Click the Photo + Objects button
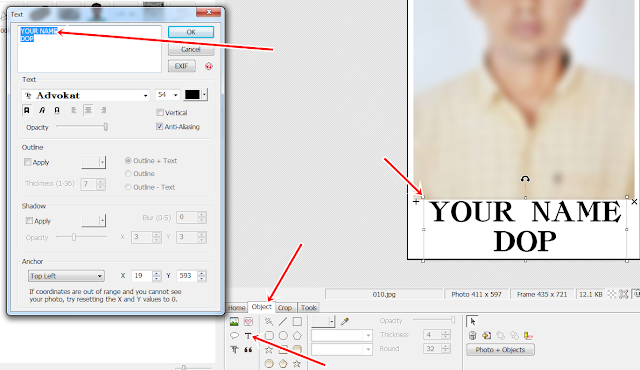This screenshot has height=370, width=640. (500, 350)
